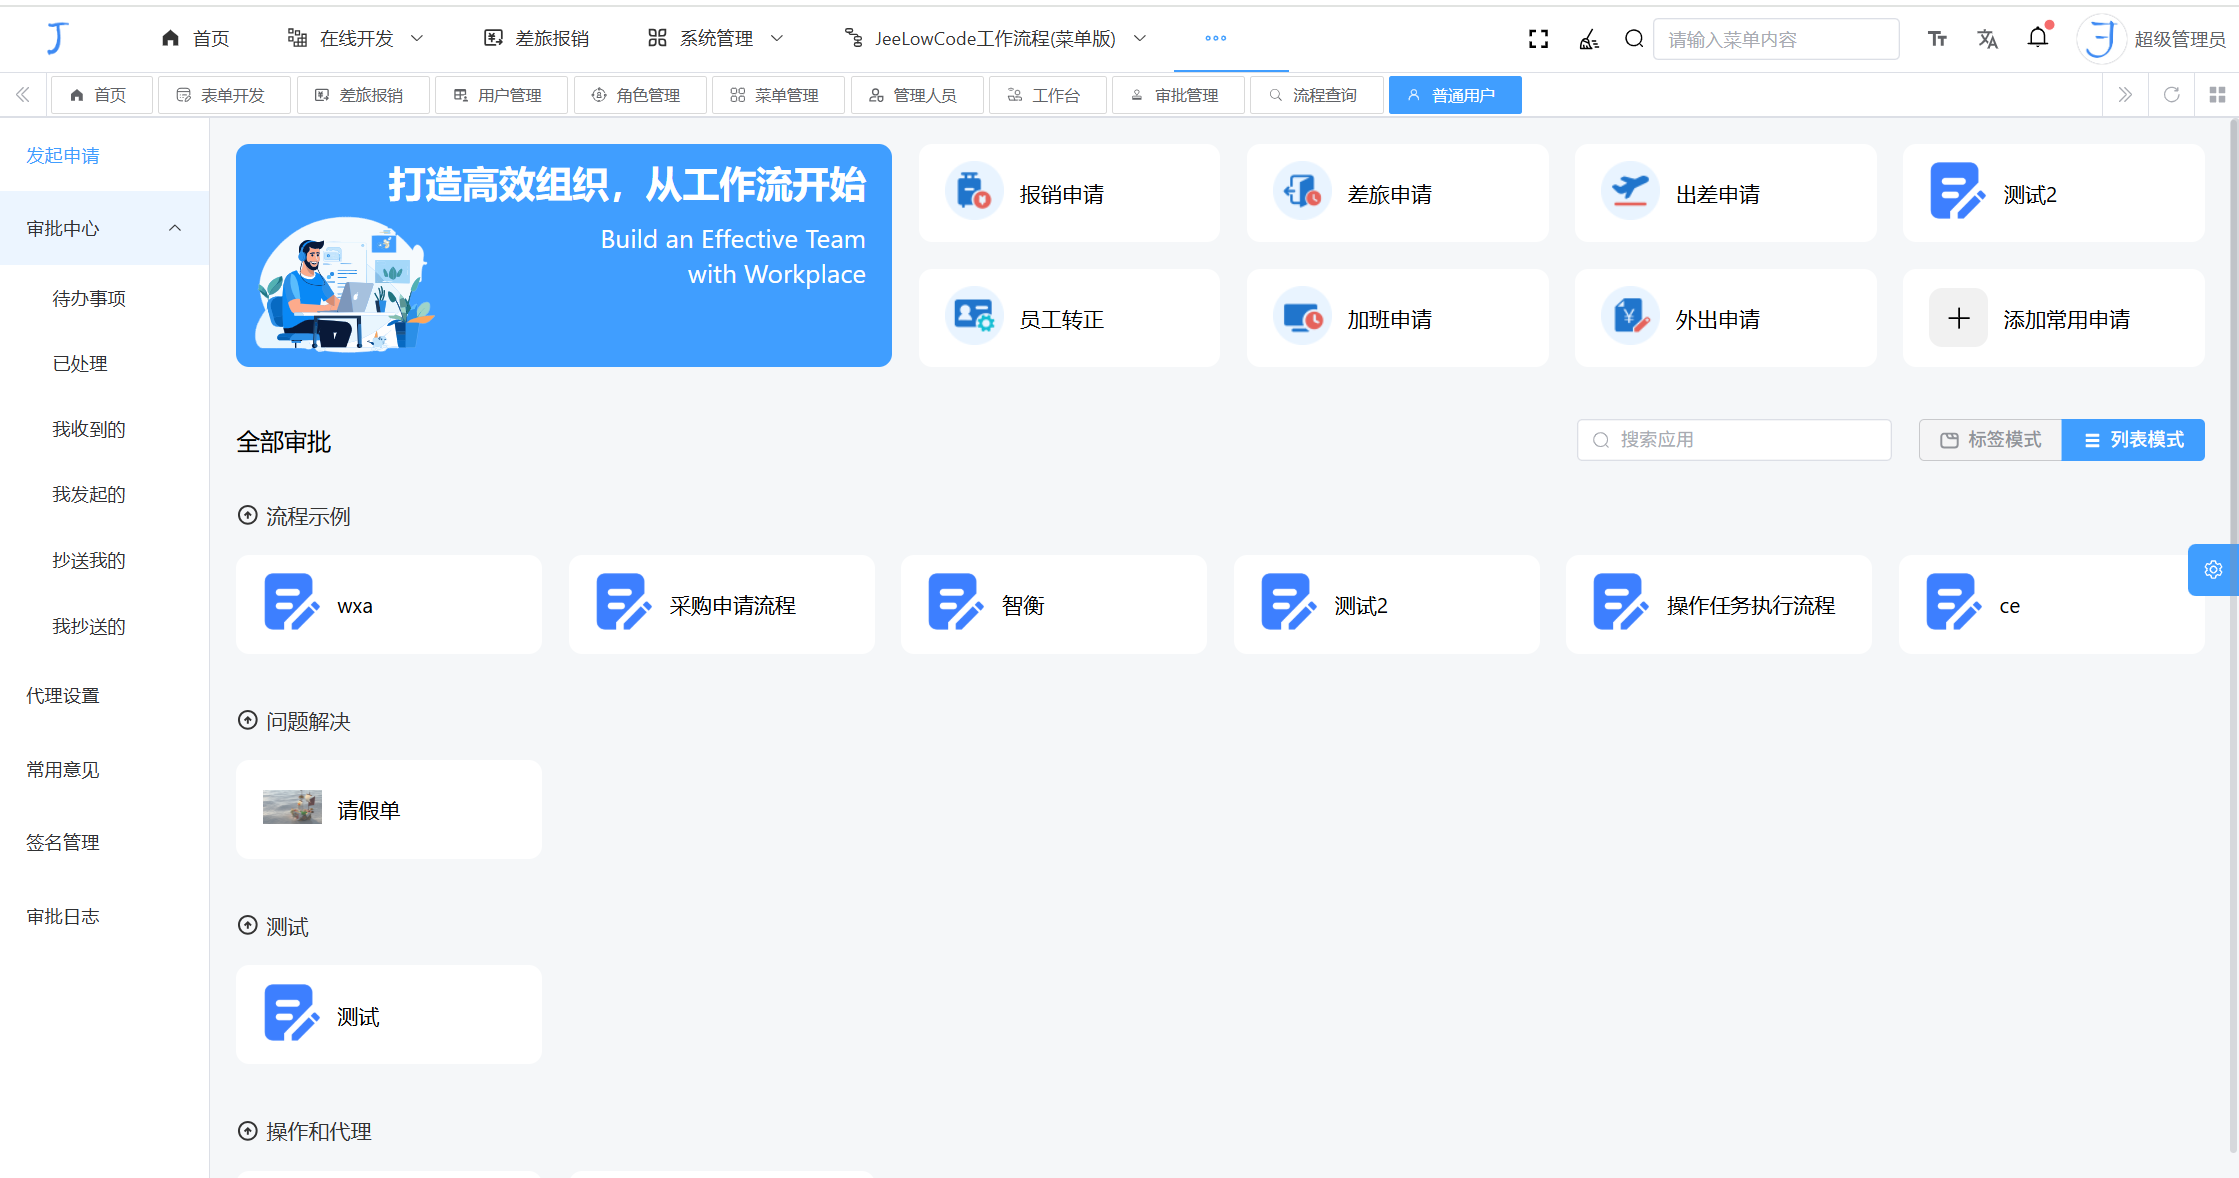
Task: Toggle the 普通用户 role button
Action: click(x=1455, y=95)
